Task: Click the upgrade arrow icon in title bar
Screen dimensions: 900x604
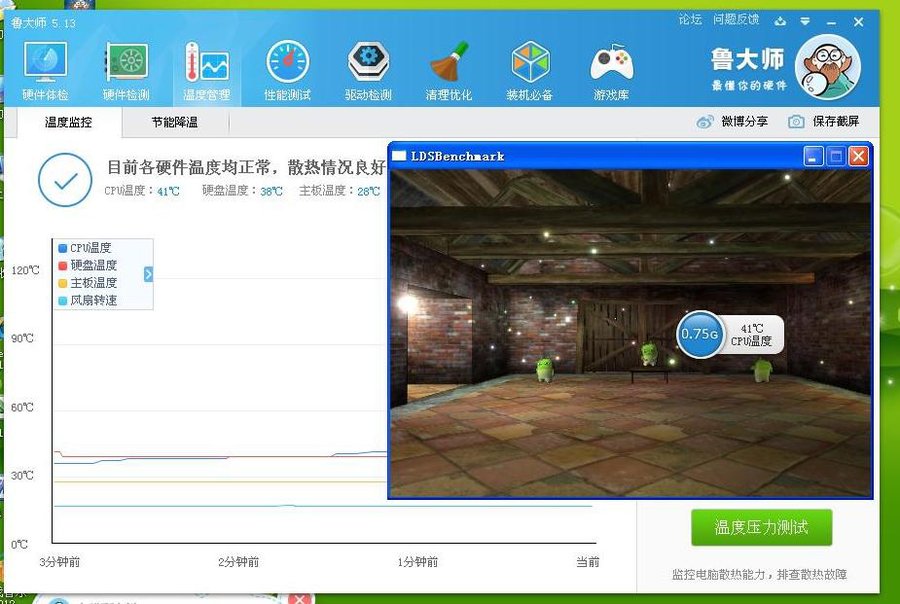Action: pos(780,21)
